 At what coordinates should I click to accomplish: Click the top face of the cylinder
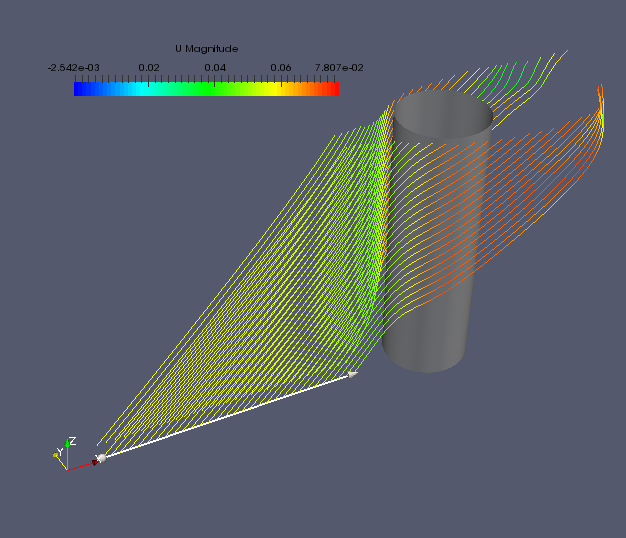441,114
